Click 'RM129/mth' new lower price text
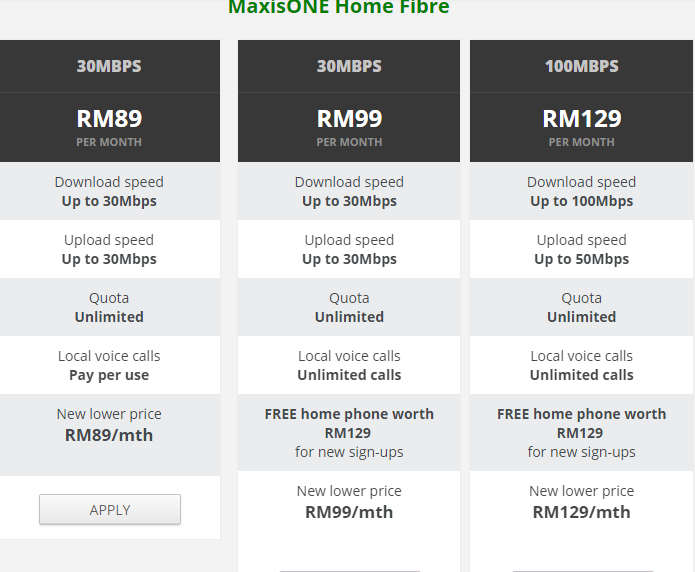This screenshot has height=572, width=695. click(x=582, y=512)
